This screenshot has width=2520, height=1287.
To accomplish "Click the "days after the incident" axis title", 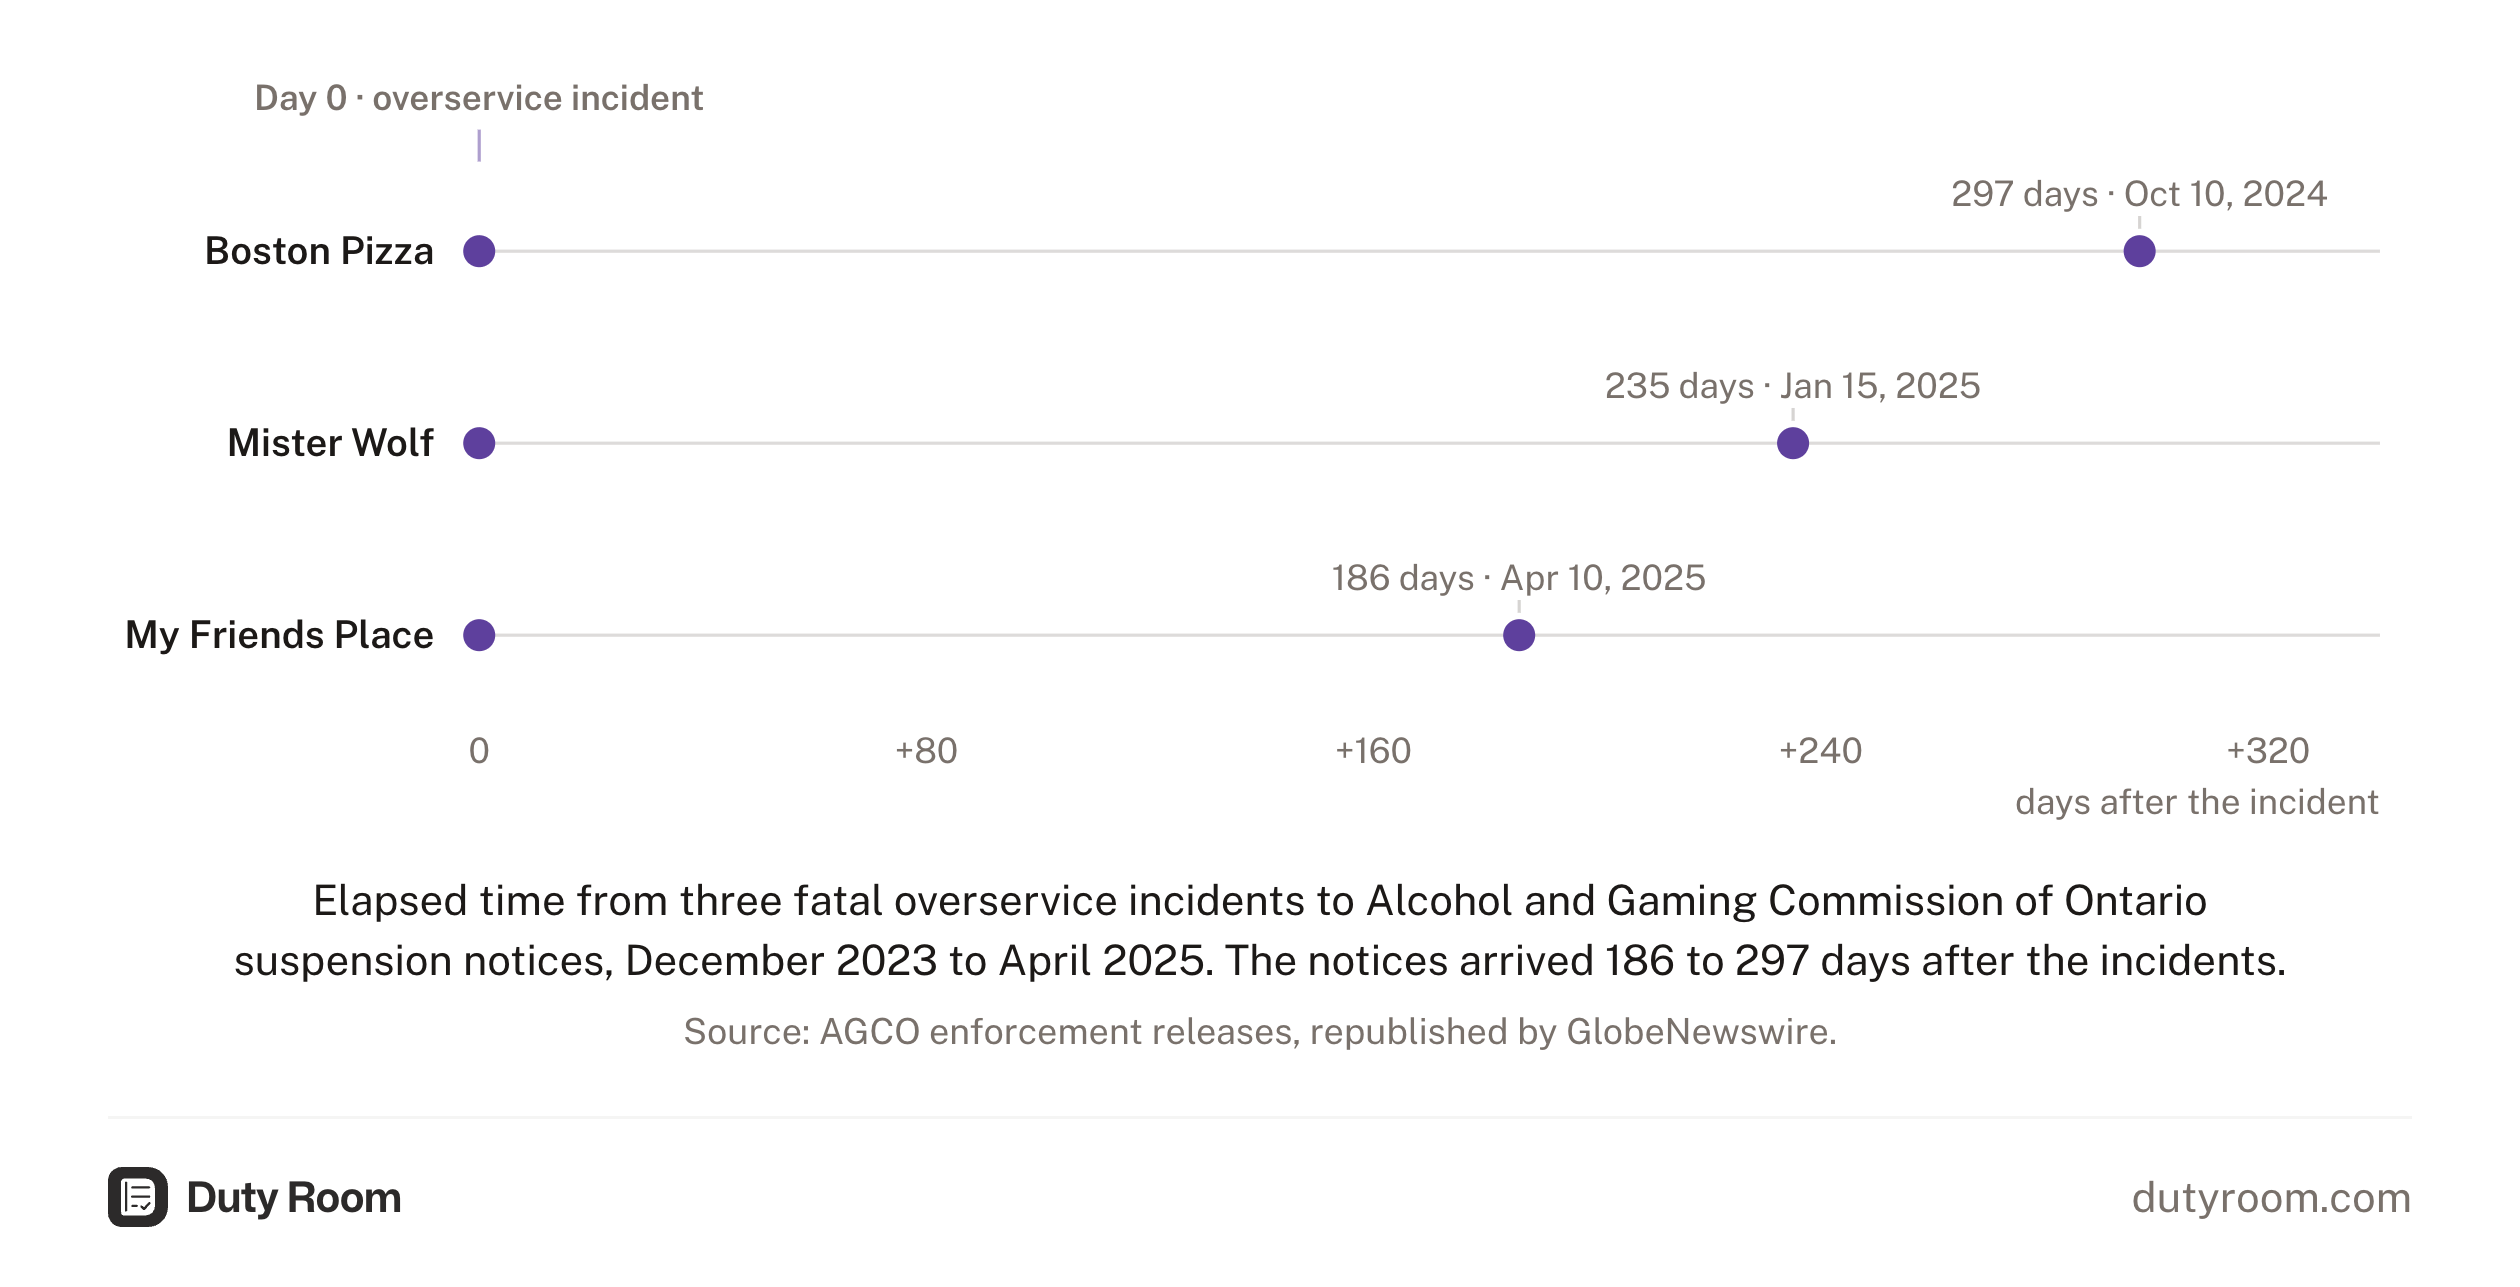I will pos(2197,802).
